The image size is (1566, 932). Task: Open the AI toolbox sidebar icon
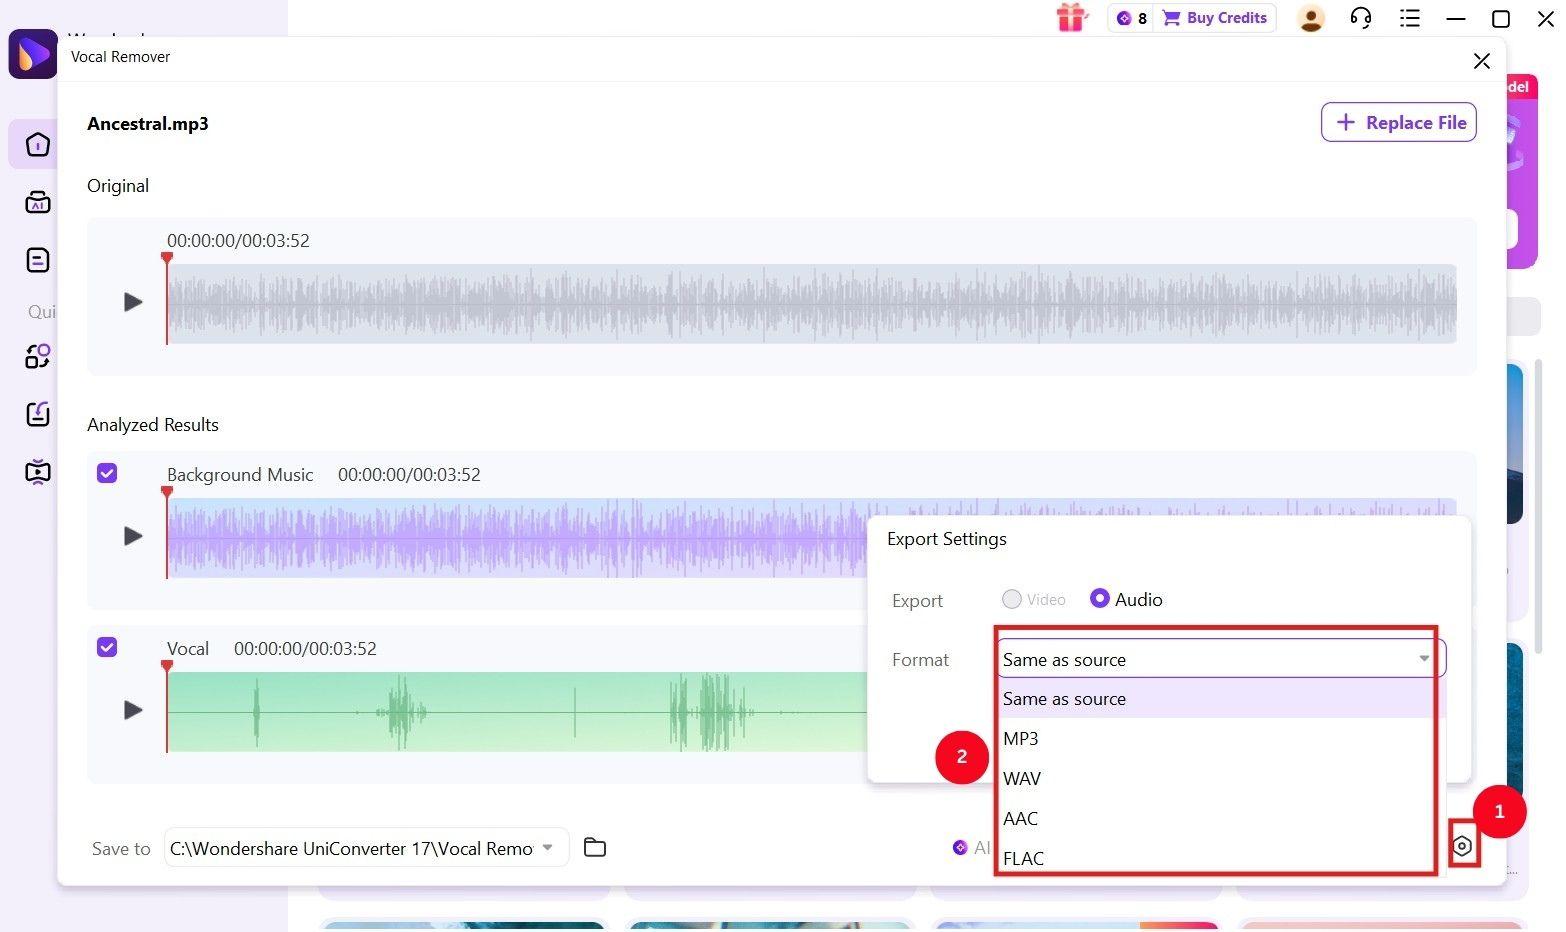[38, 203]
